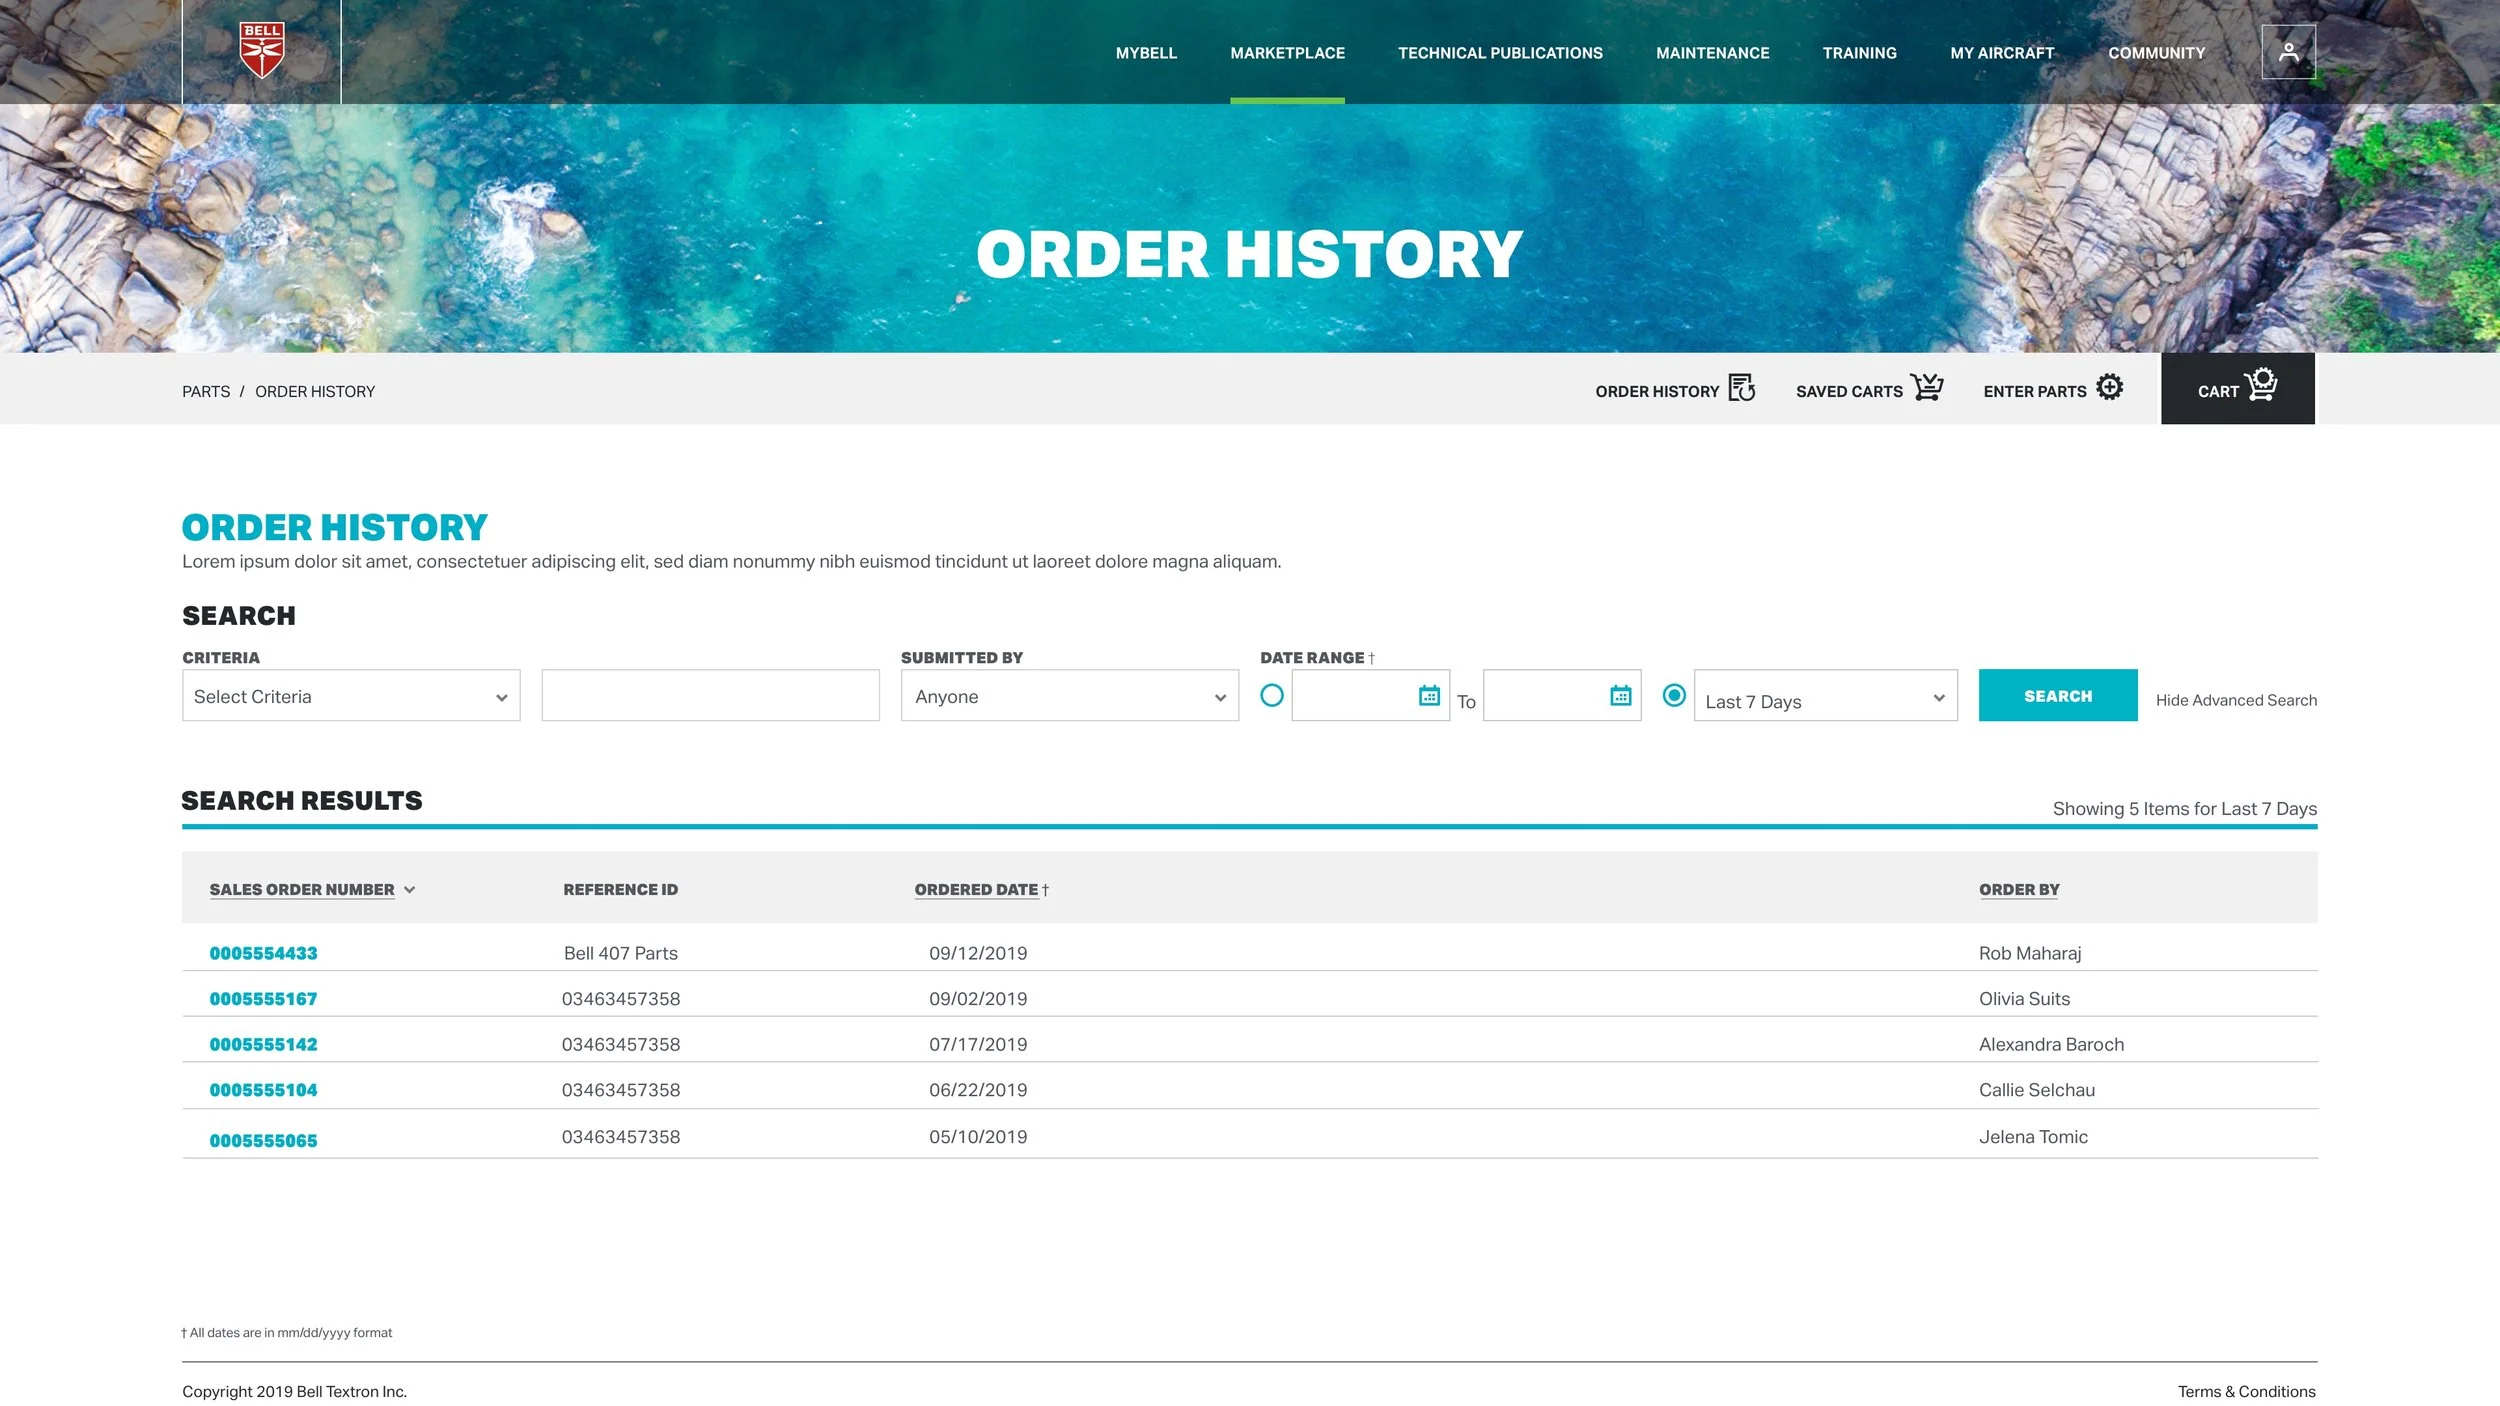2500x1406 pixels.
Task: Navigate to Maintenance menu
Action: 1712,53
